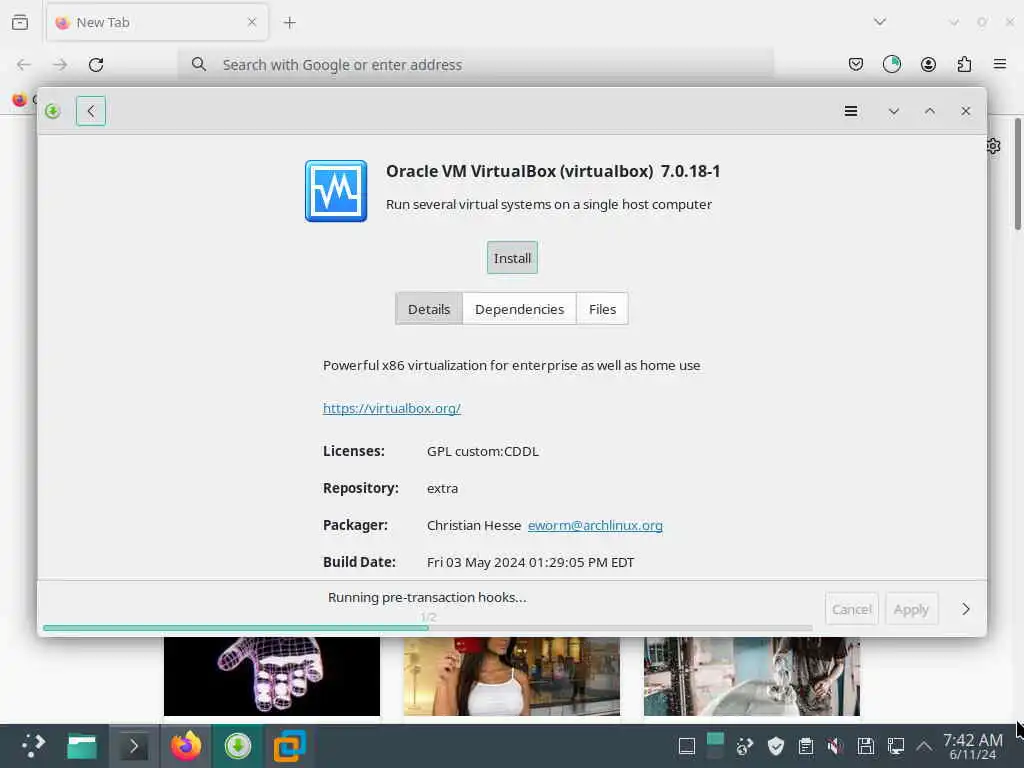Open the terminal from the taskbar
1024x768 pixels.
(x=133, y=746)
